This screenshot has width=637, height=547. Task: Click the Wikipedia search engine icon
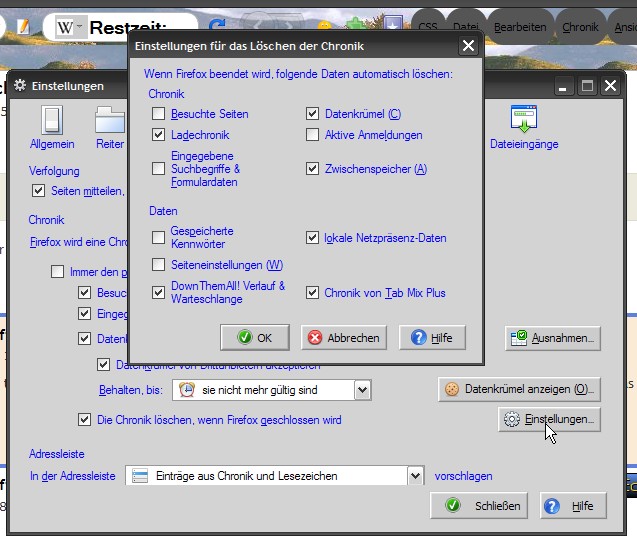(65, 28)
